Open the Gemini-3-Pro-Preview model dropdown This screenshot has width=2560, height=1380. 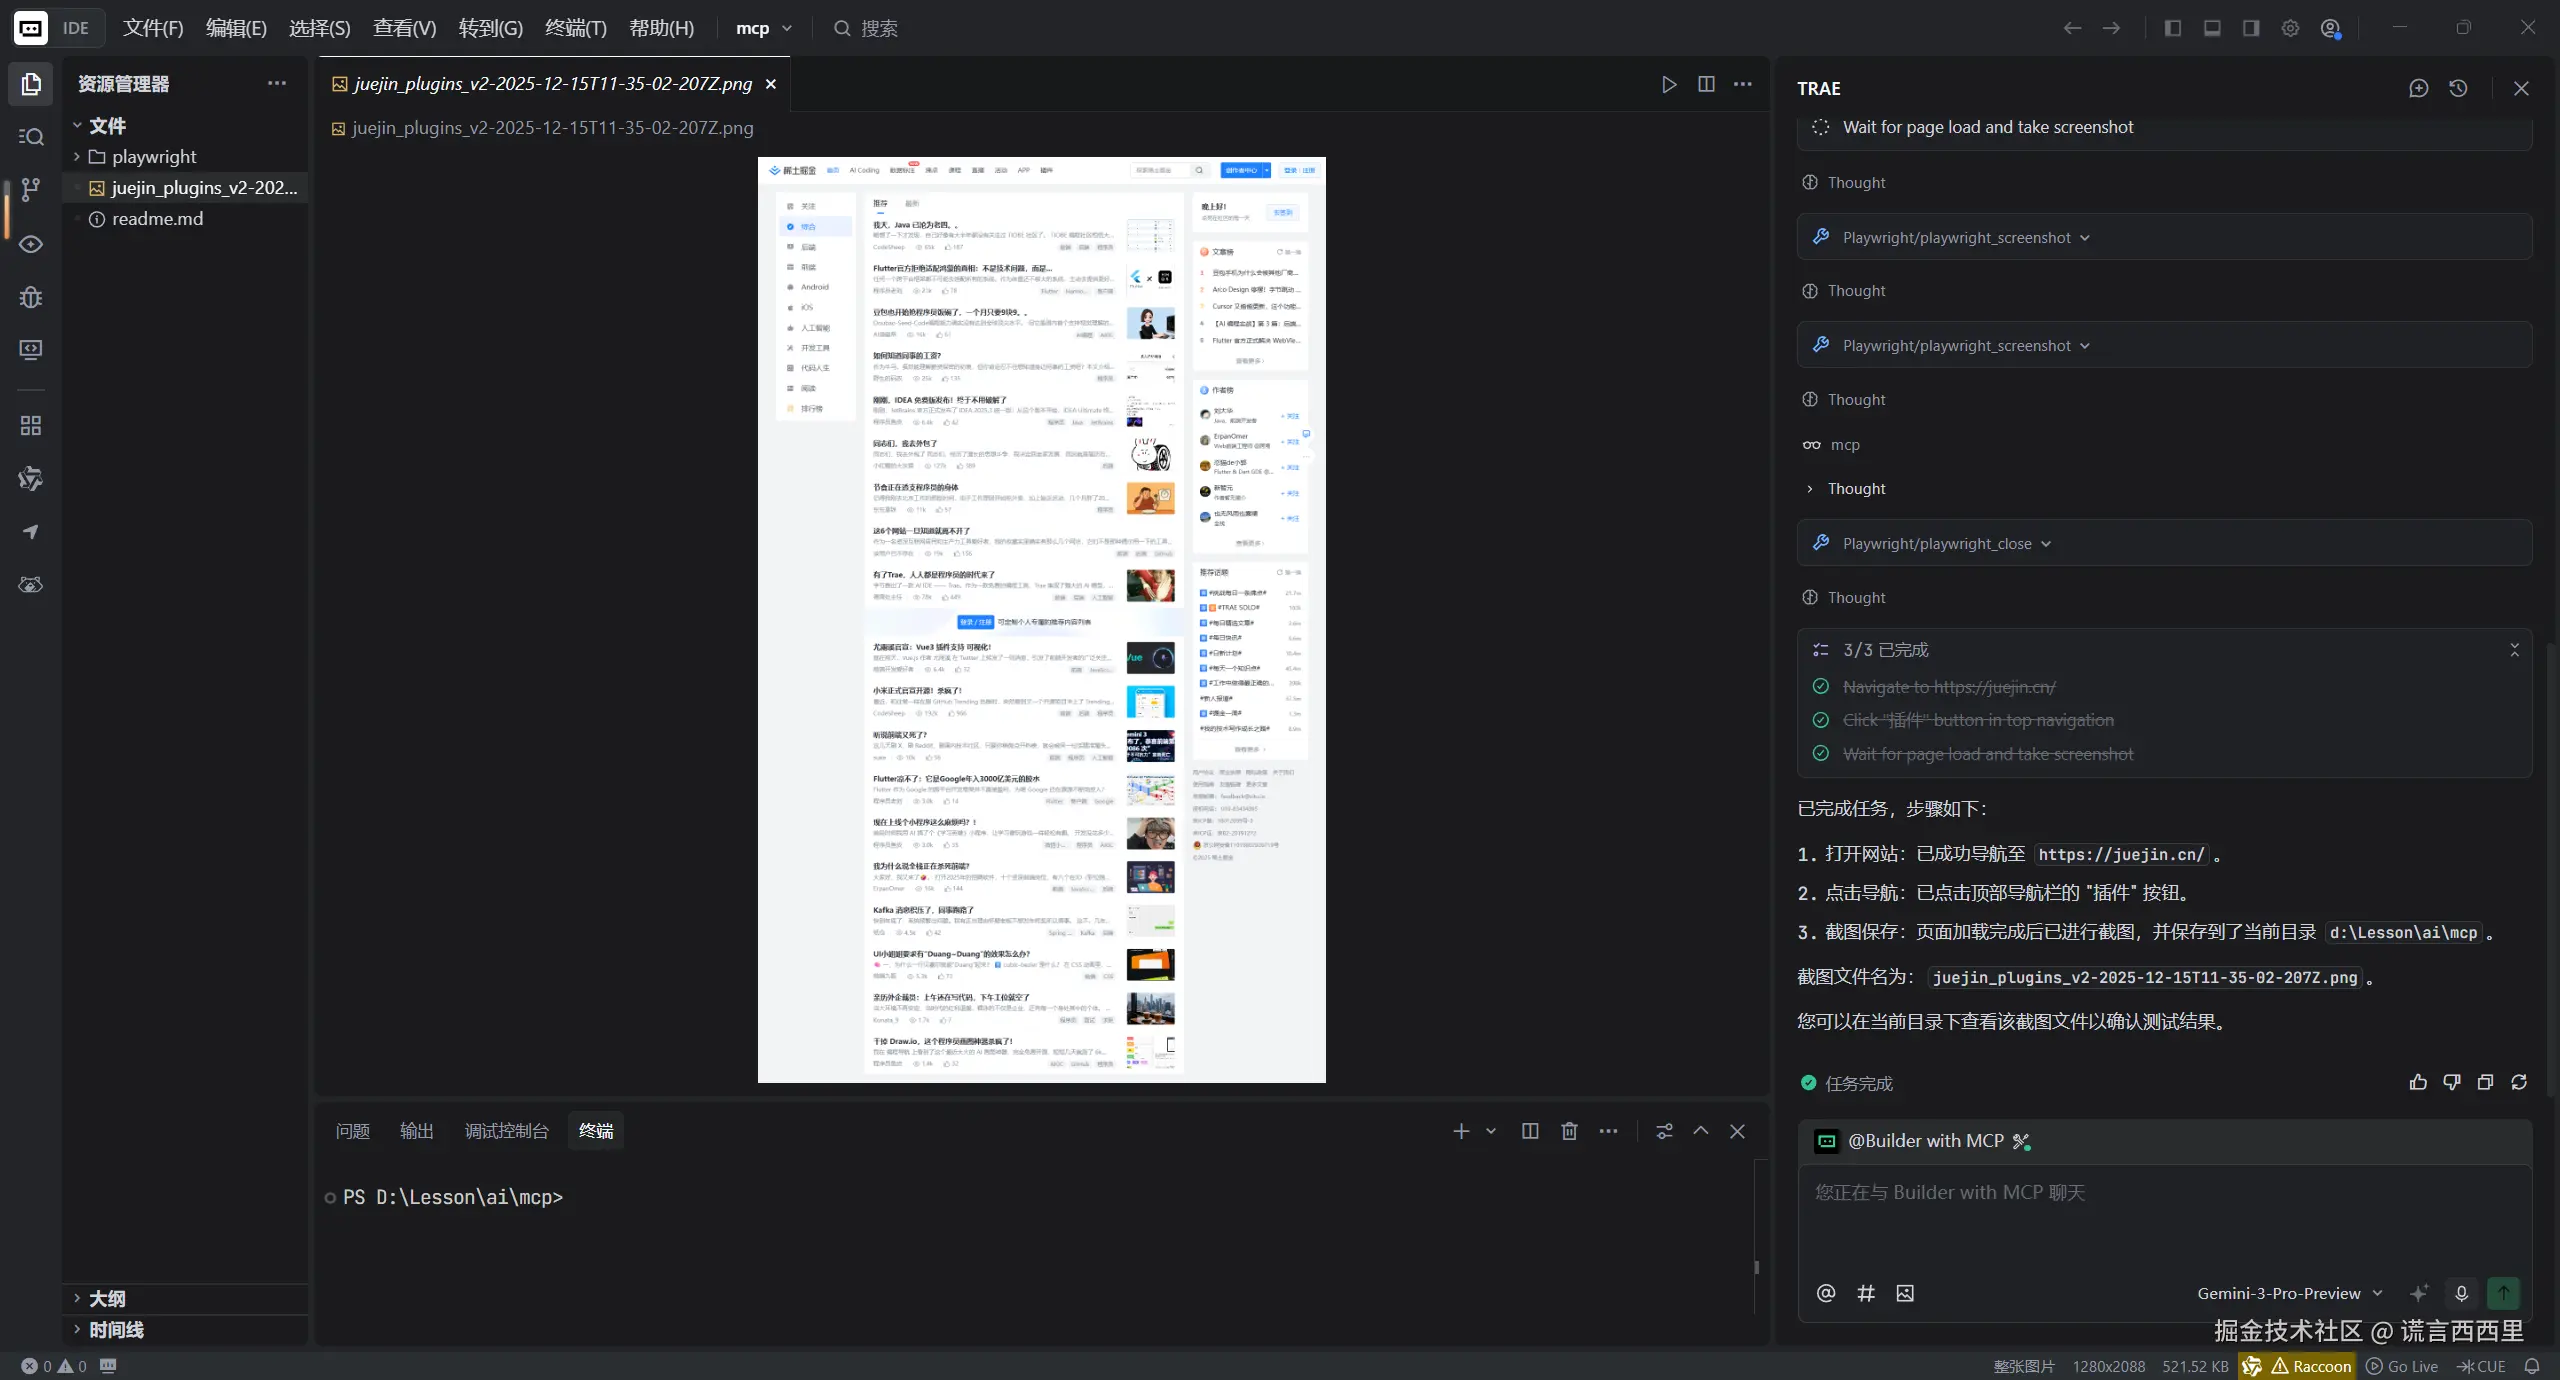coord(2288,1293)
